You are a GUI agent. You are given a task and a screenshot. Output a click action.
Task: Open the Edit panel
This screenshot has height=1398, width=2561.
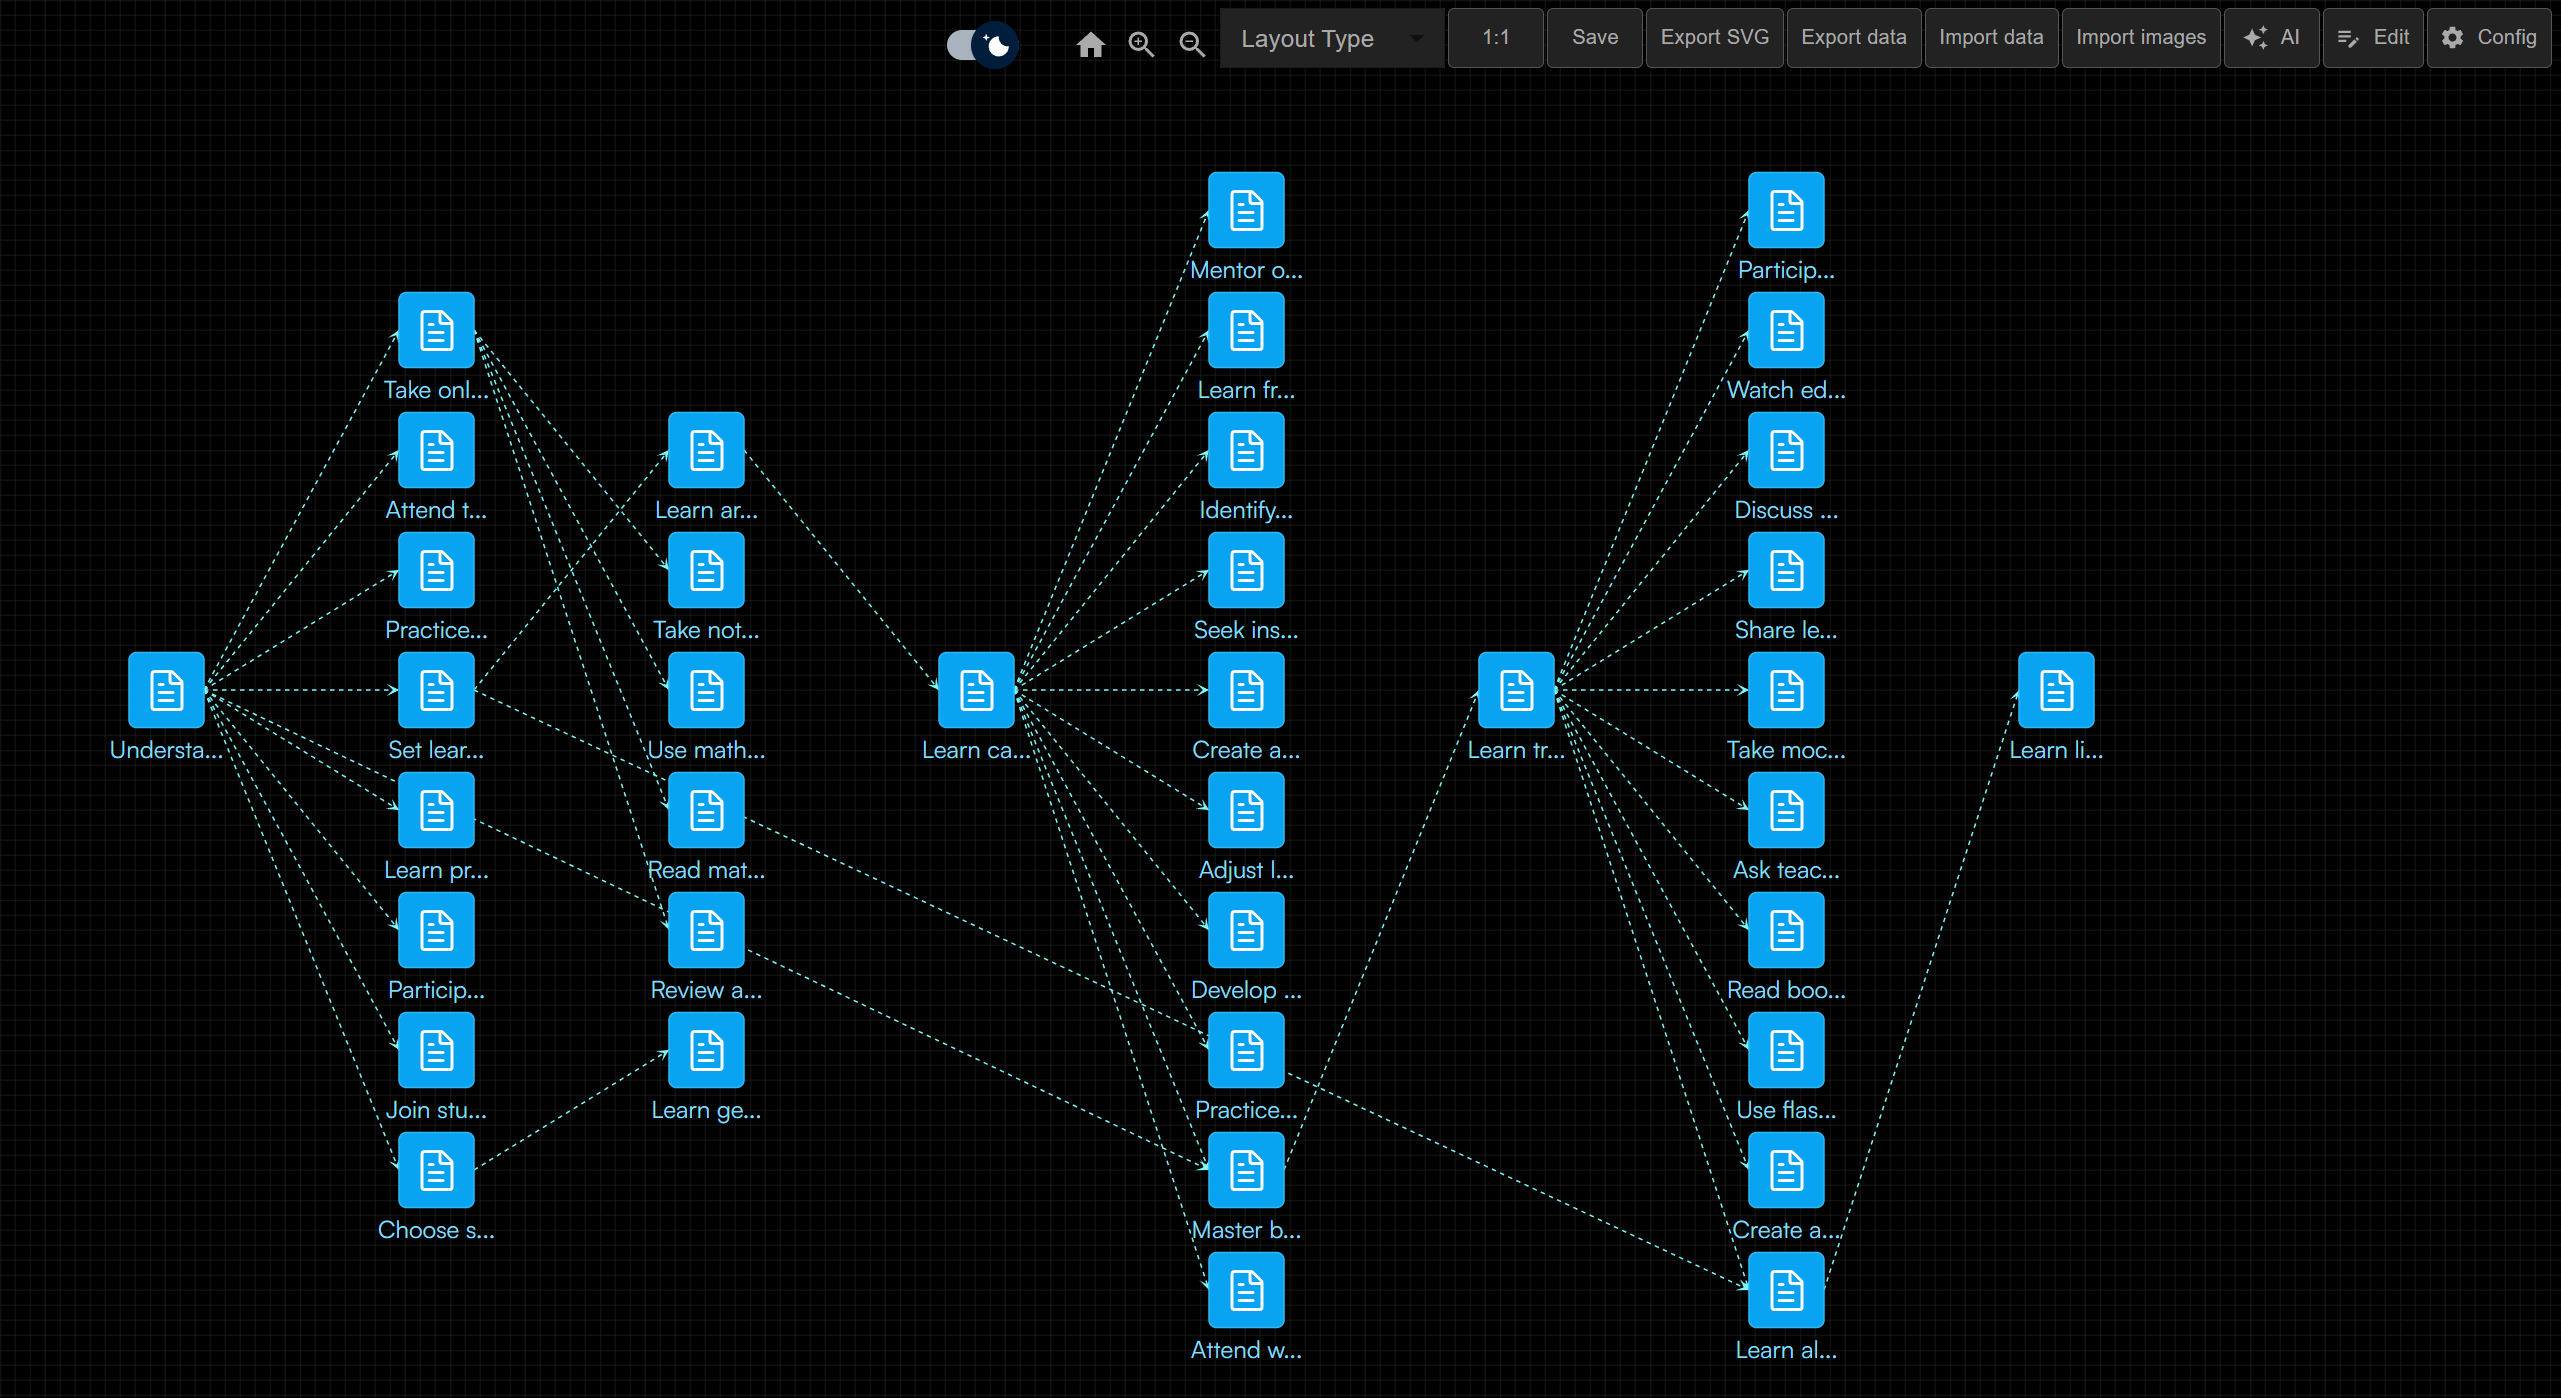pos(2372,38)
